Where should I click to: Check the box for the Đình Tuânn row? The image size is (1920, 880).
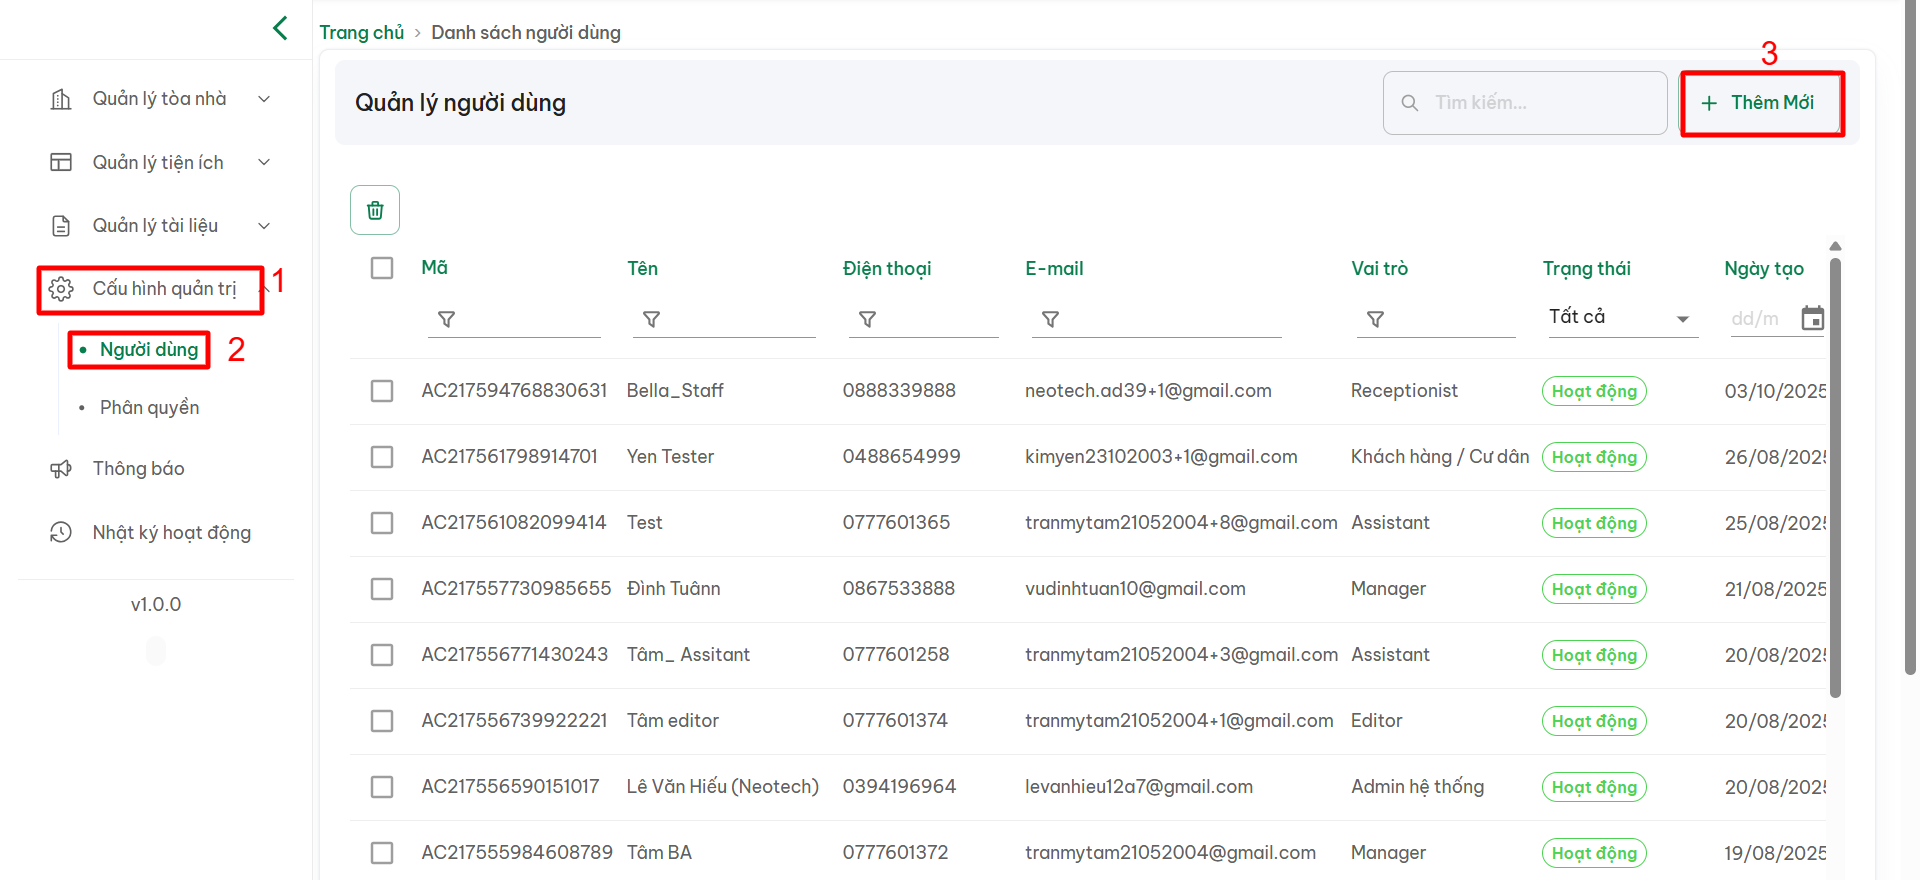point(382,589)
